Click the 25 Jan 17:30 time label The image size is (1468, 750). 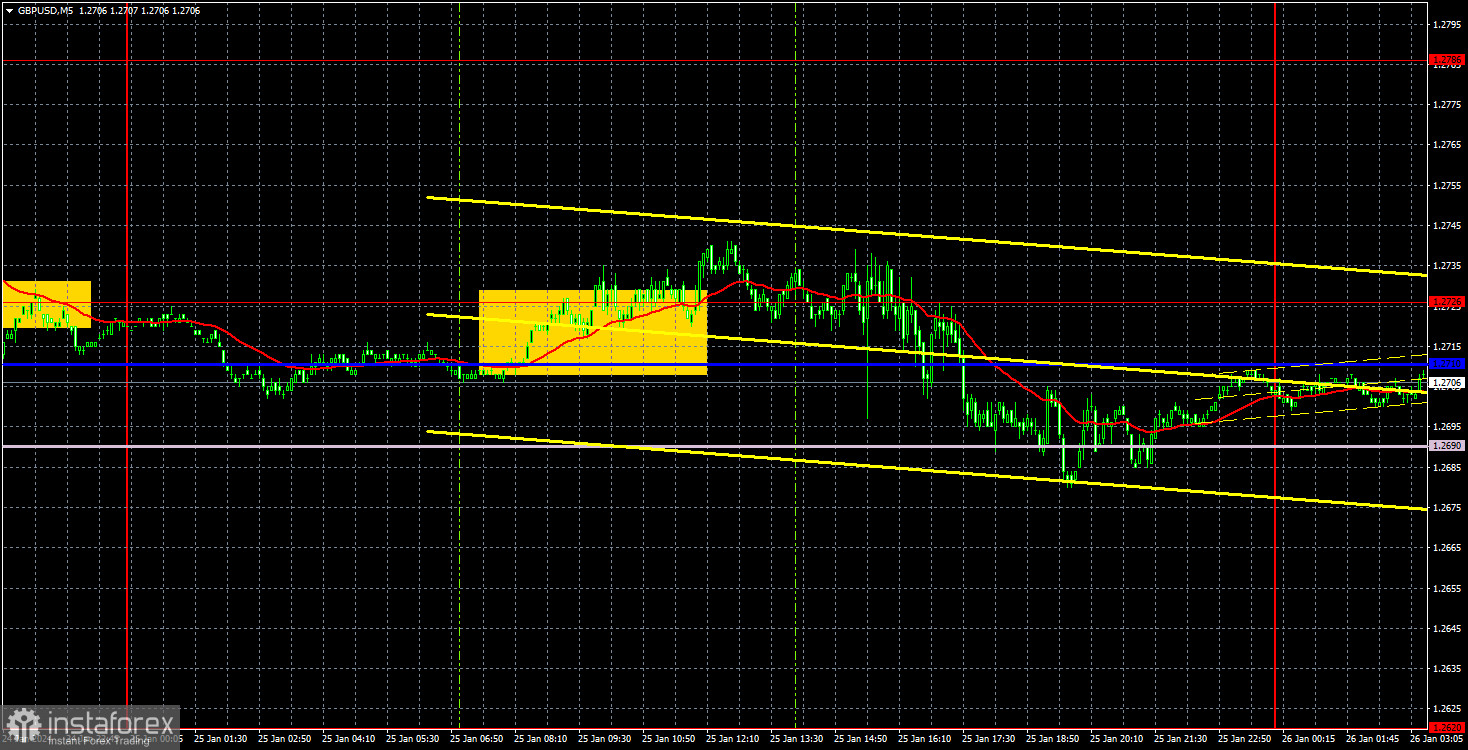pyautogui.click(x=988, y=739)
